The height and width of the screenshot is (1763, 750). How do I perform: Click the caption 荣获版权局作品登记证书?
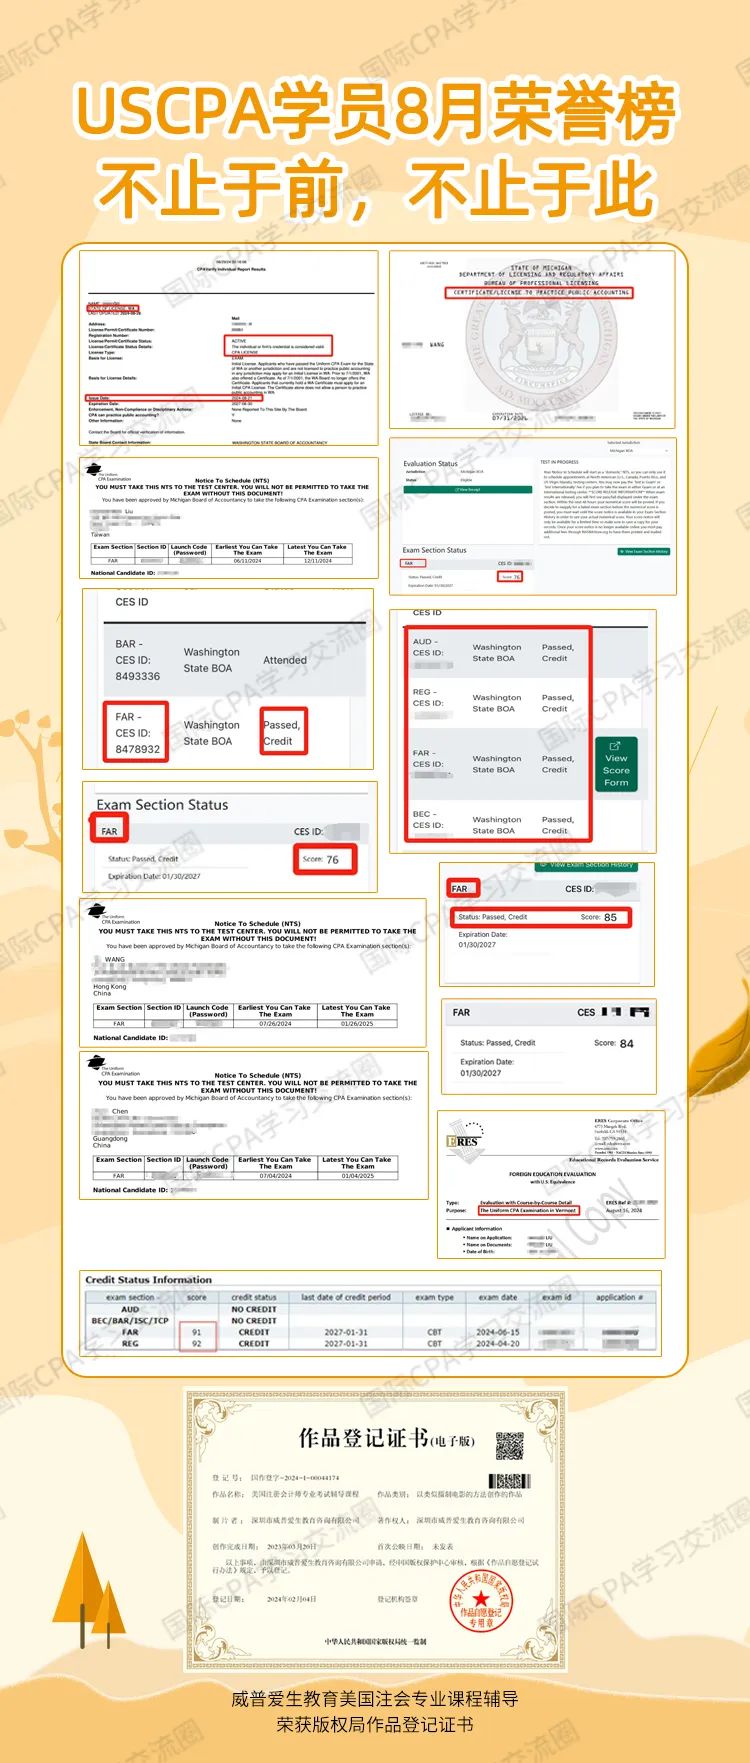pos(375,1724)
